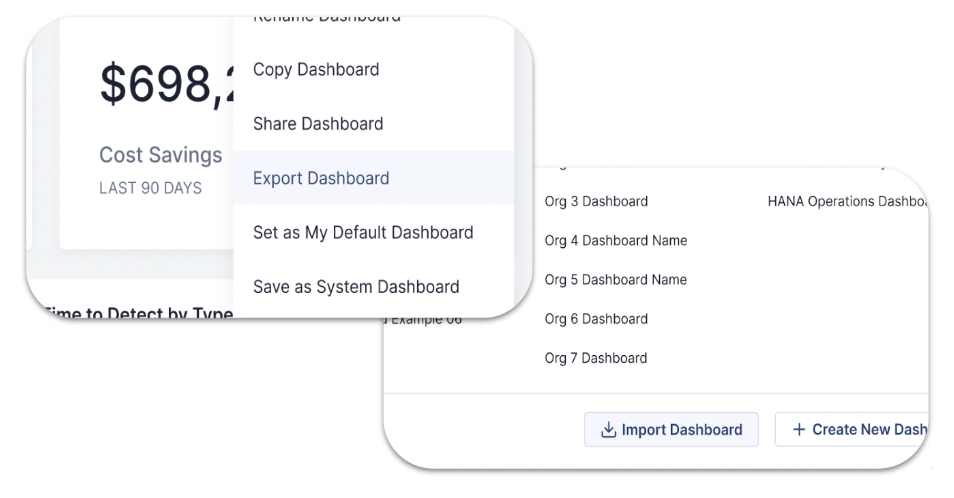Choose Share Dashboard menu entry

pyautogui.click(x=374, y=123)
